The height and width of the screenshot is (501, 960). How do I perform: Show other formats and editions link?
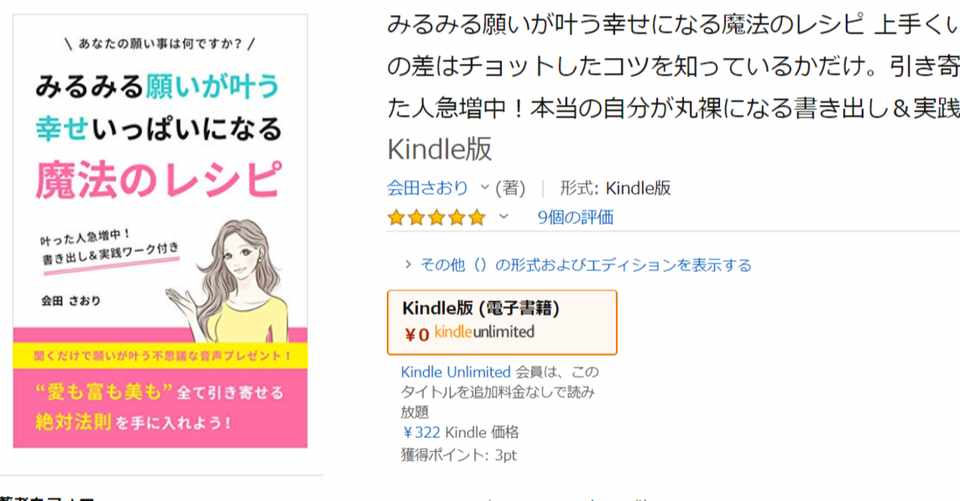pos(586,265)
